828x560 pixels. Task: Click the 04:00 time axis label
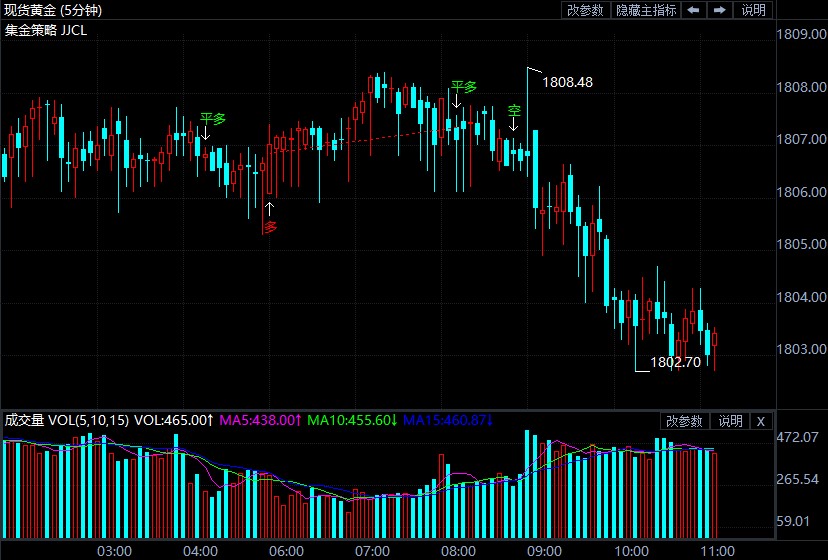[x=200, y=552]
